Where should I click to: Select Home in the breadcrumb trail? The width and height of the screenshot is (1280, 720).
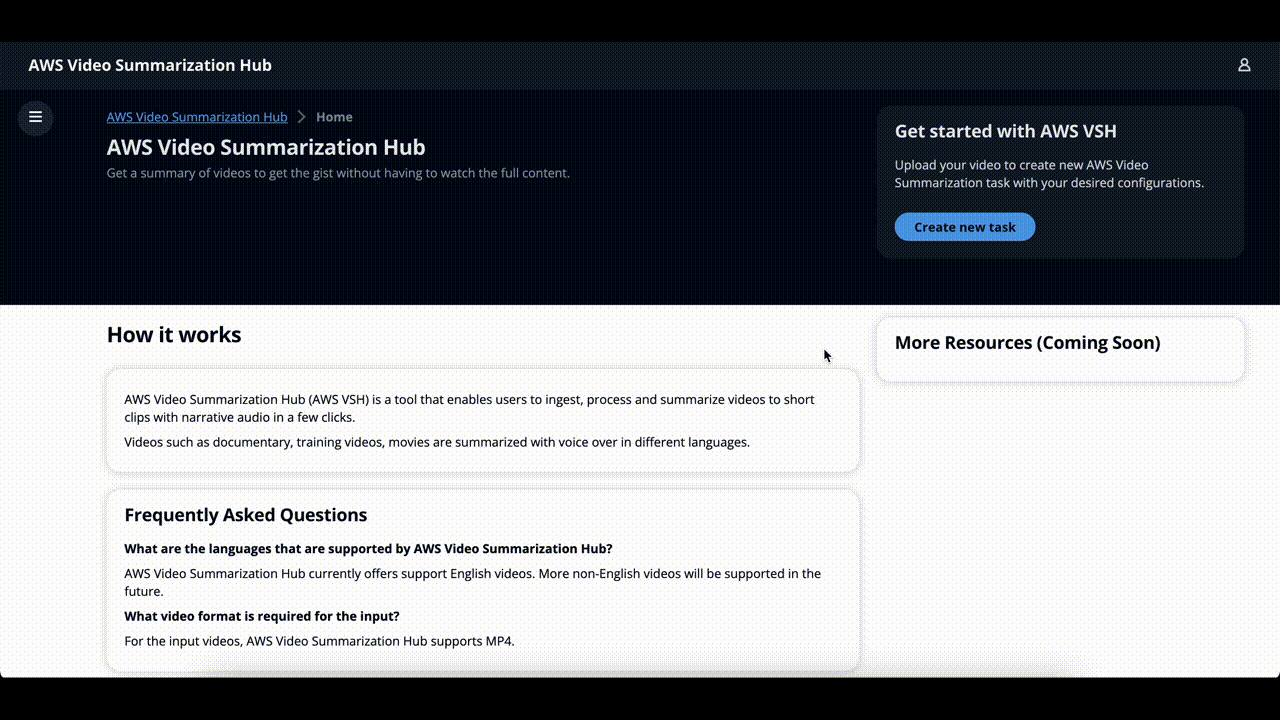pos(334,117)
